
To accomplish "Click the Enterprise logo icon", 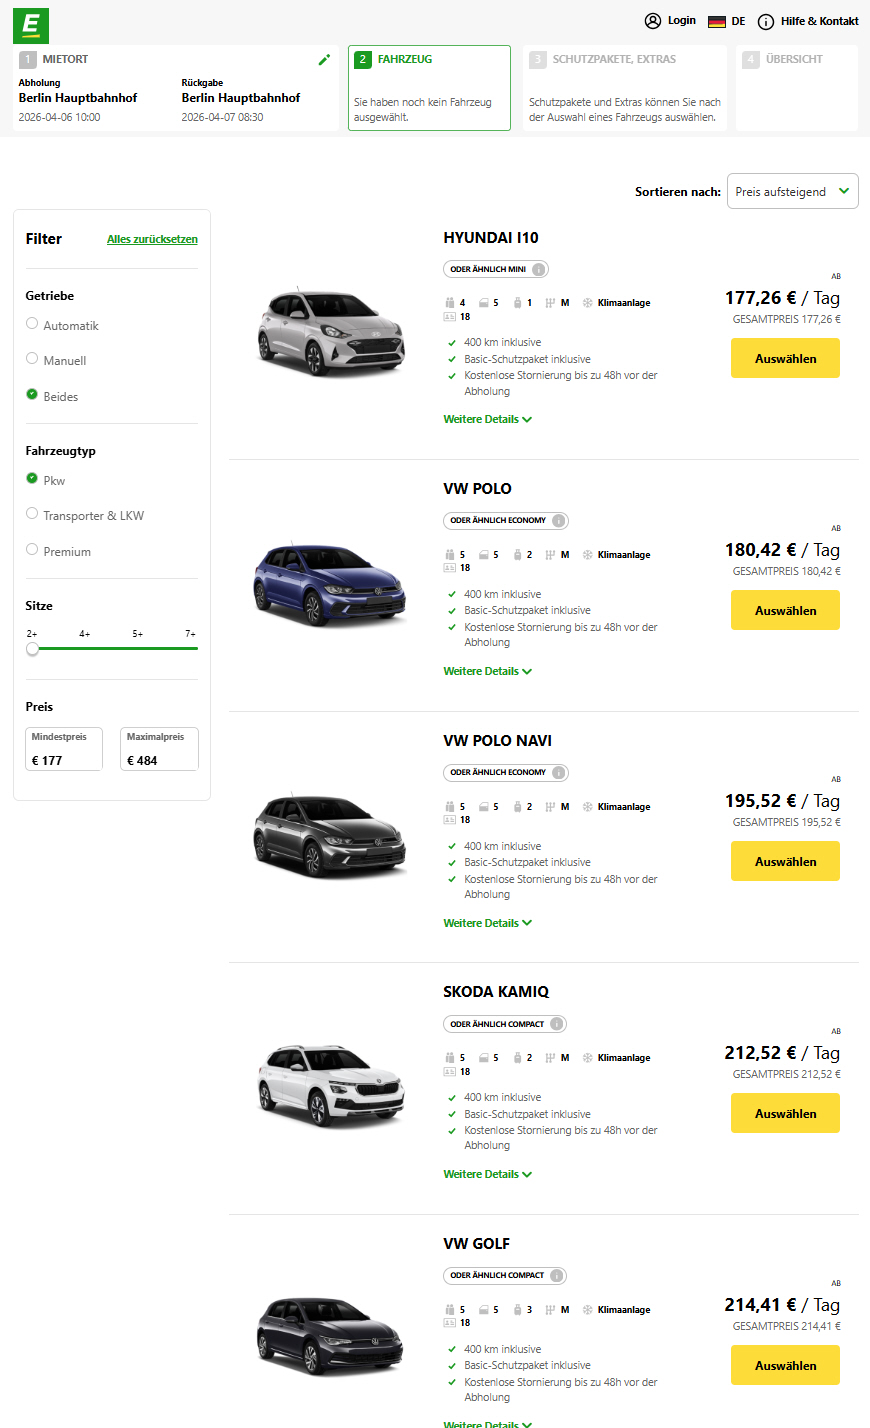I will [31, 24].
